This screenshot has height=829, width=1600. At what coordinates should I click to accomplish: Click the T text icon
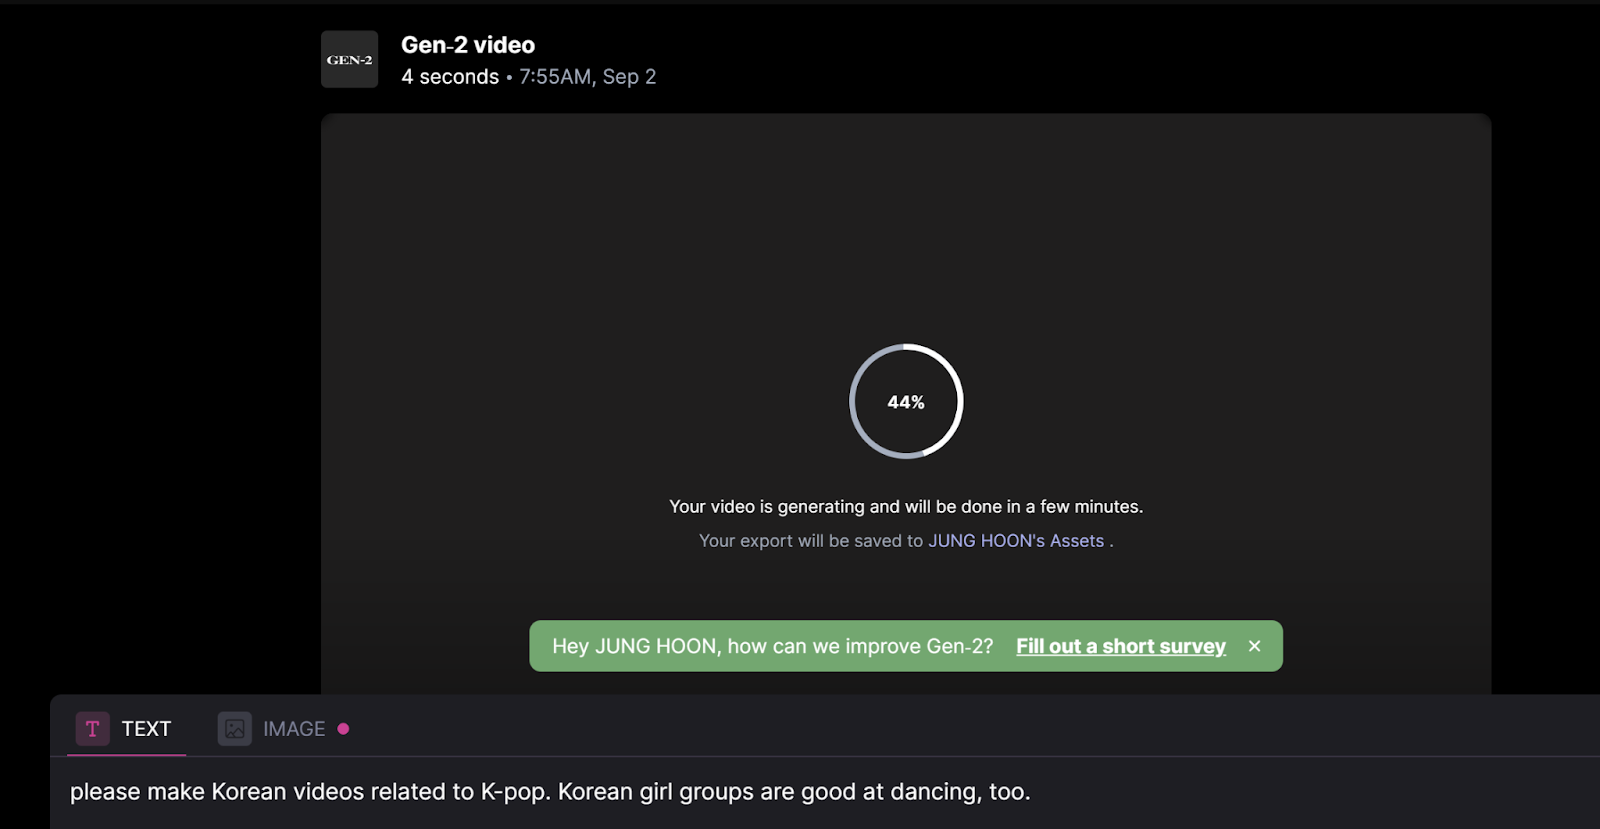(x=92, y=729)
